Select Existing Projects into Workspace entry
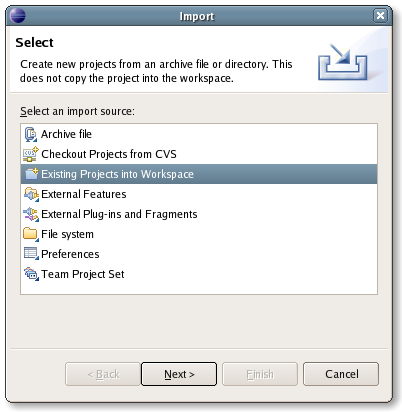402x412 pixels. 199,174
